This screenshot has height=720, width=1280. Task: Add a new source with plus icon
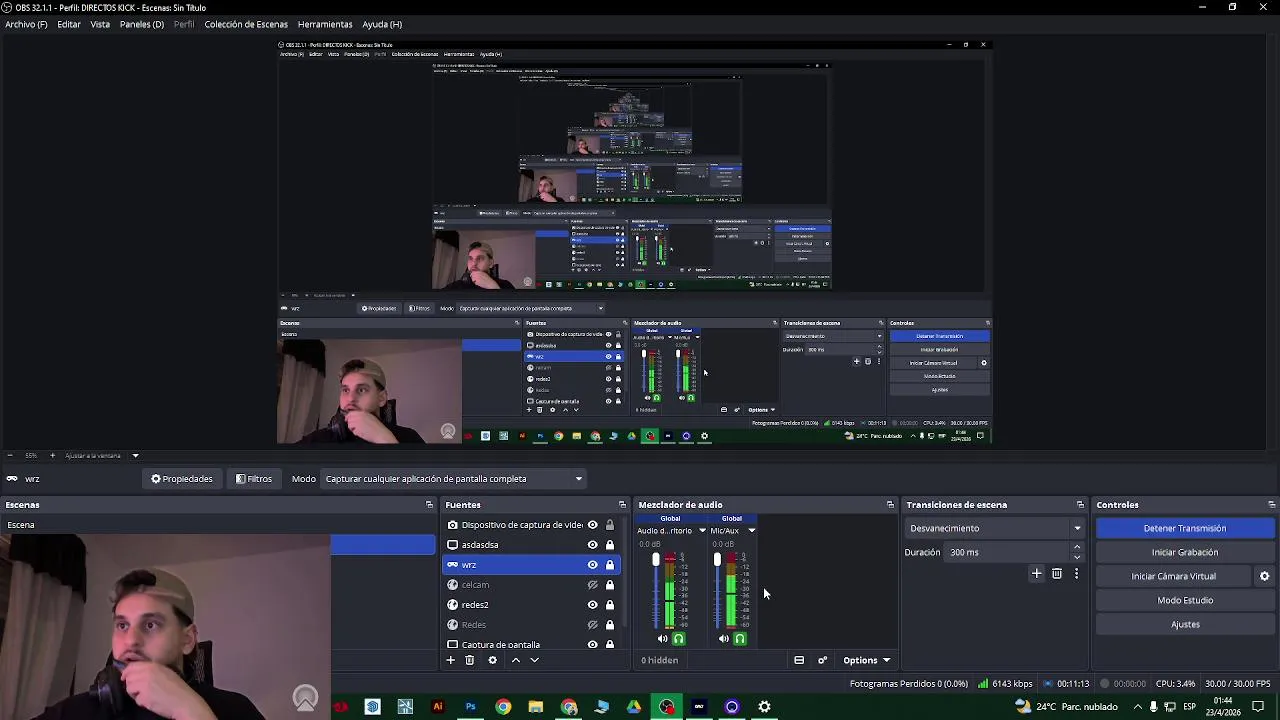[x=450, y=660]
